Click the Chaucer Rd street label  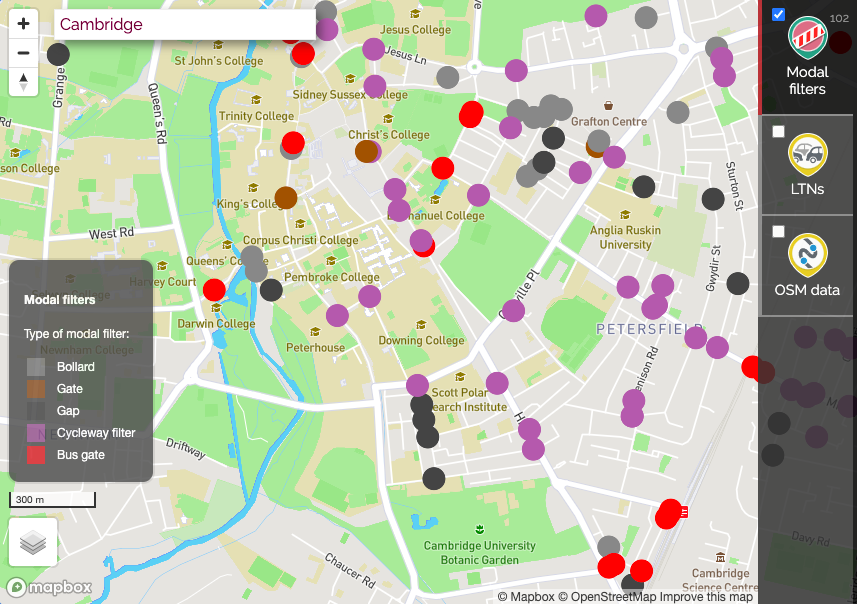[350, 570]
